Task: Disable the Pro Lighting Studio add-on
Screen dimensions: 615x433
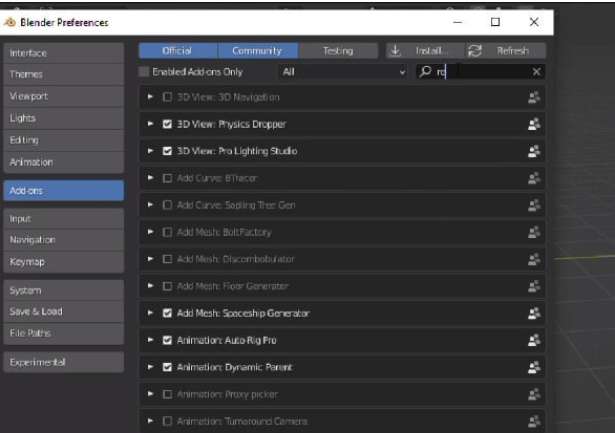Action: point(167,151)
